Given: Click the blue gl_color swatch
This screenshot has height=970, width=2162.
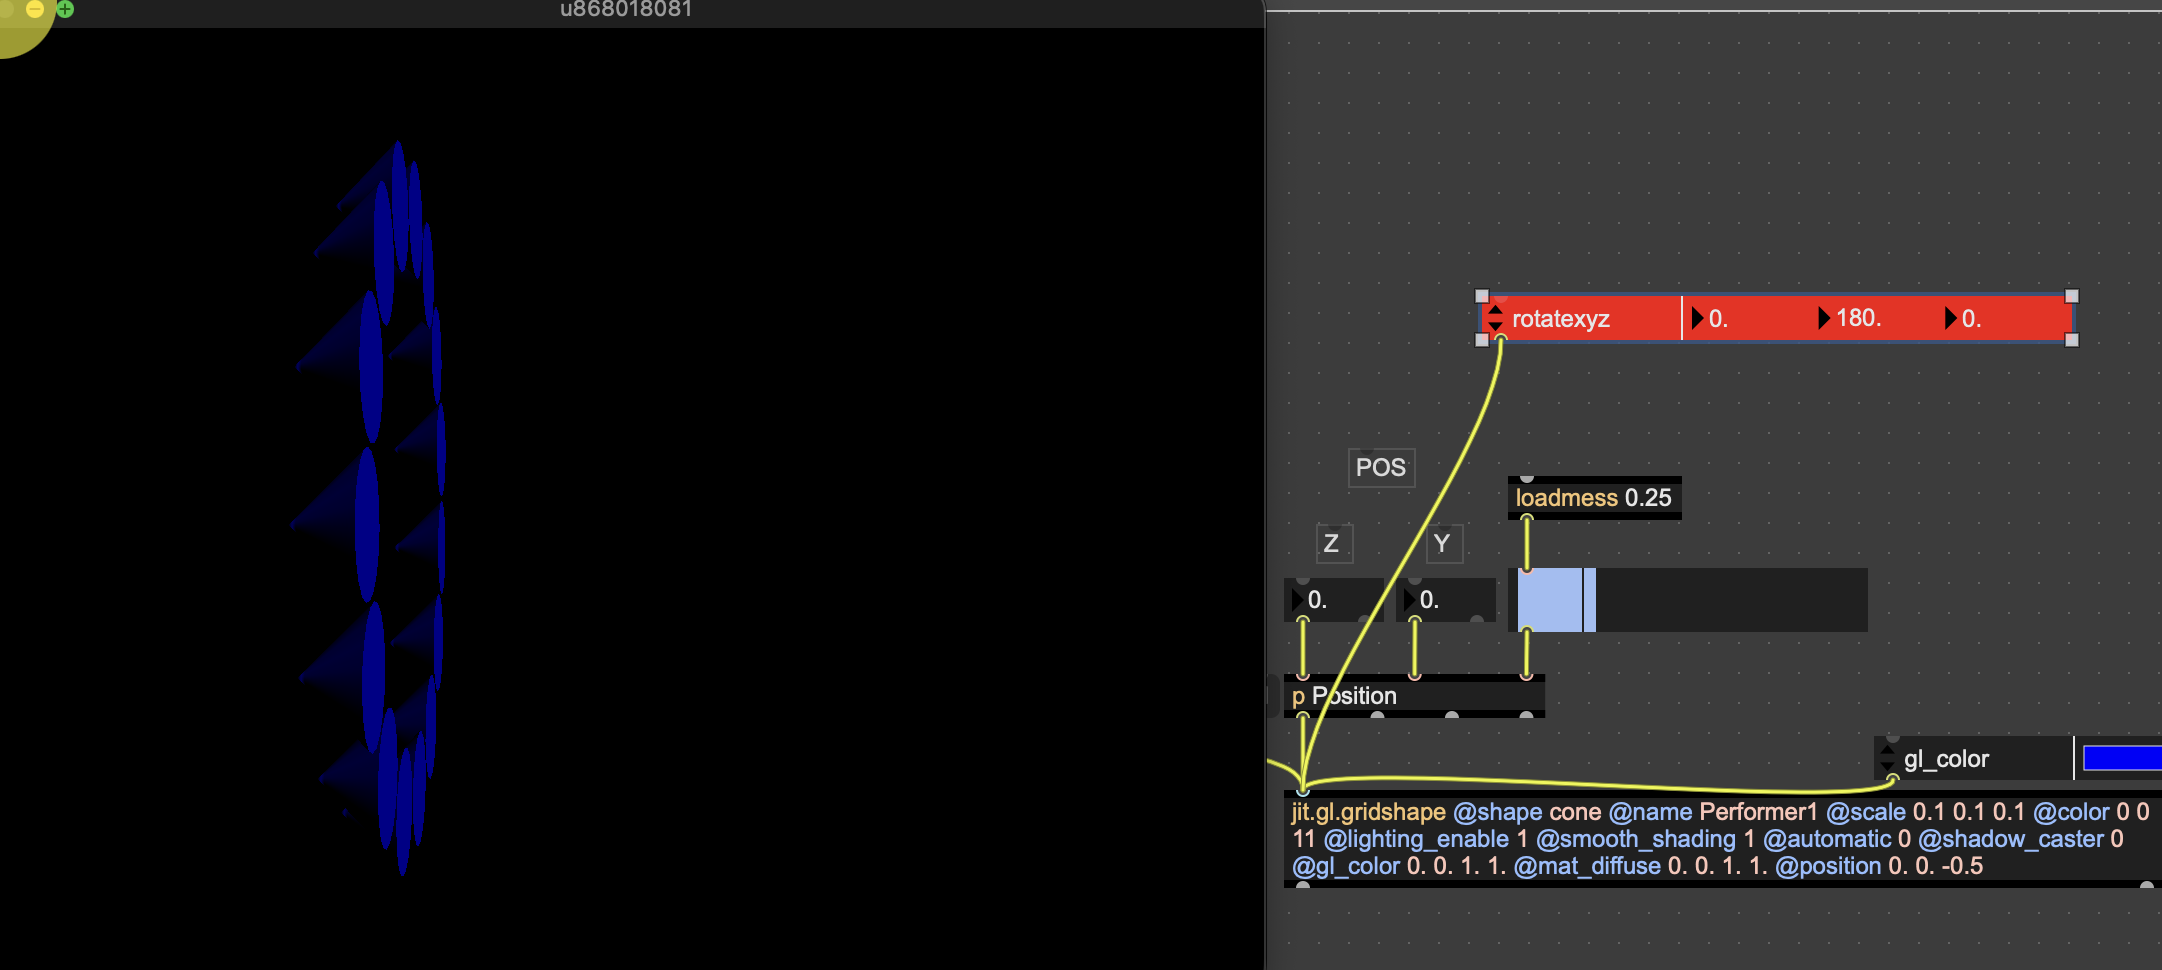Looking at the screenshot, I should [2121, 759].
